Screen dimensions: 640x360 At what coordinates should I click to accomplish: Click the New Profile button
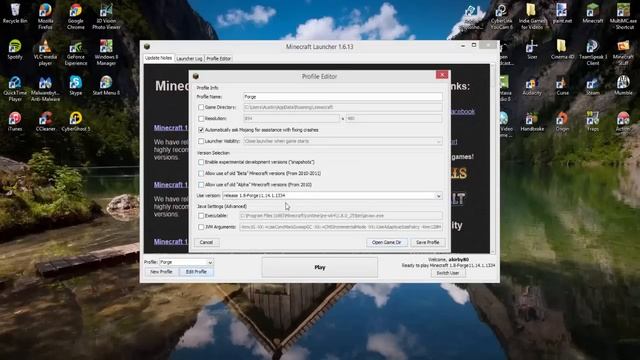(161, 272)
